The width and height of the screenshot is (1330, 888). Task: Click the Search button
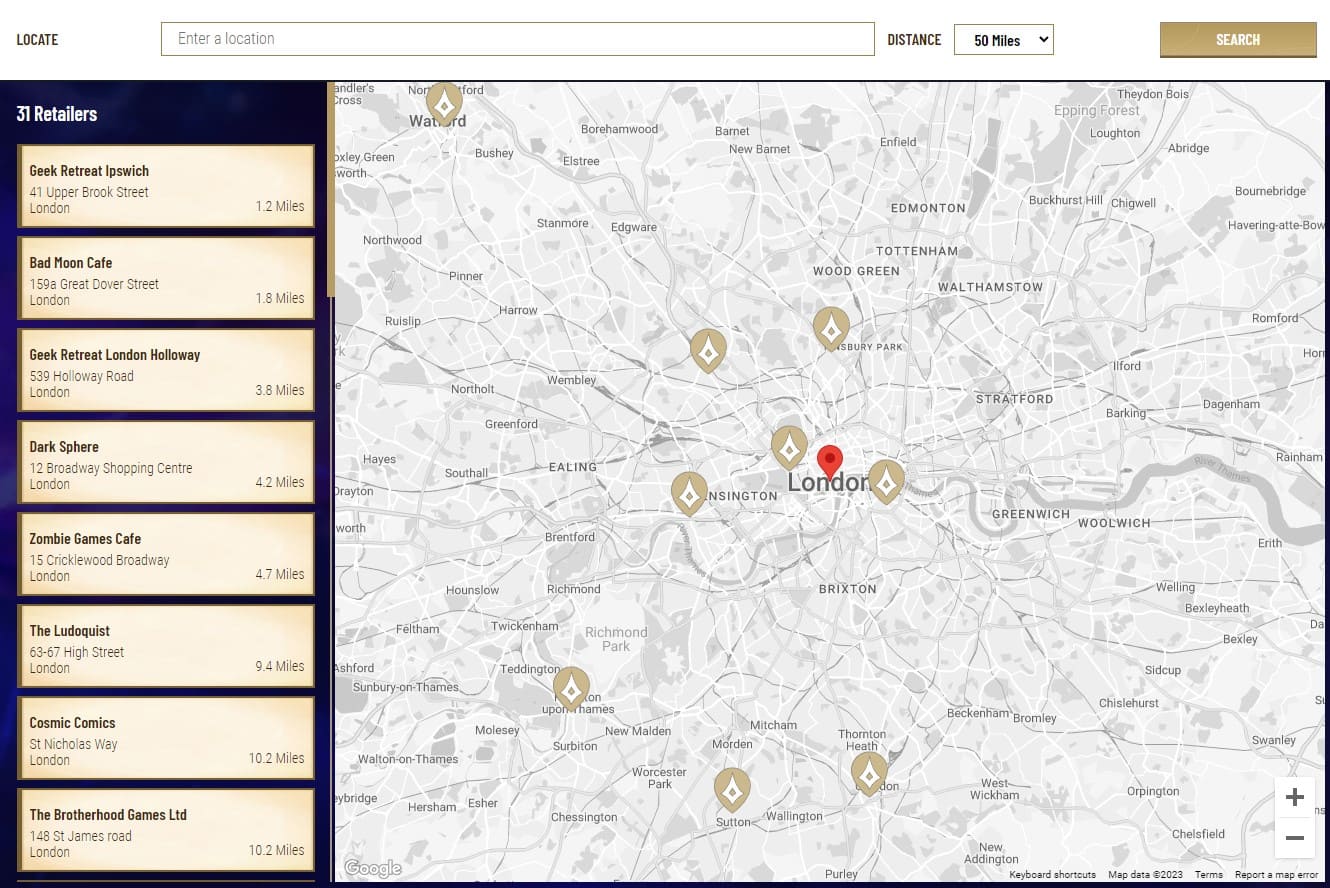coord(1238,40)
